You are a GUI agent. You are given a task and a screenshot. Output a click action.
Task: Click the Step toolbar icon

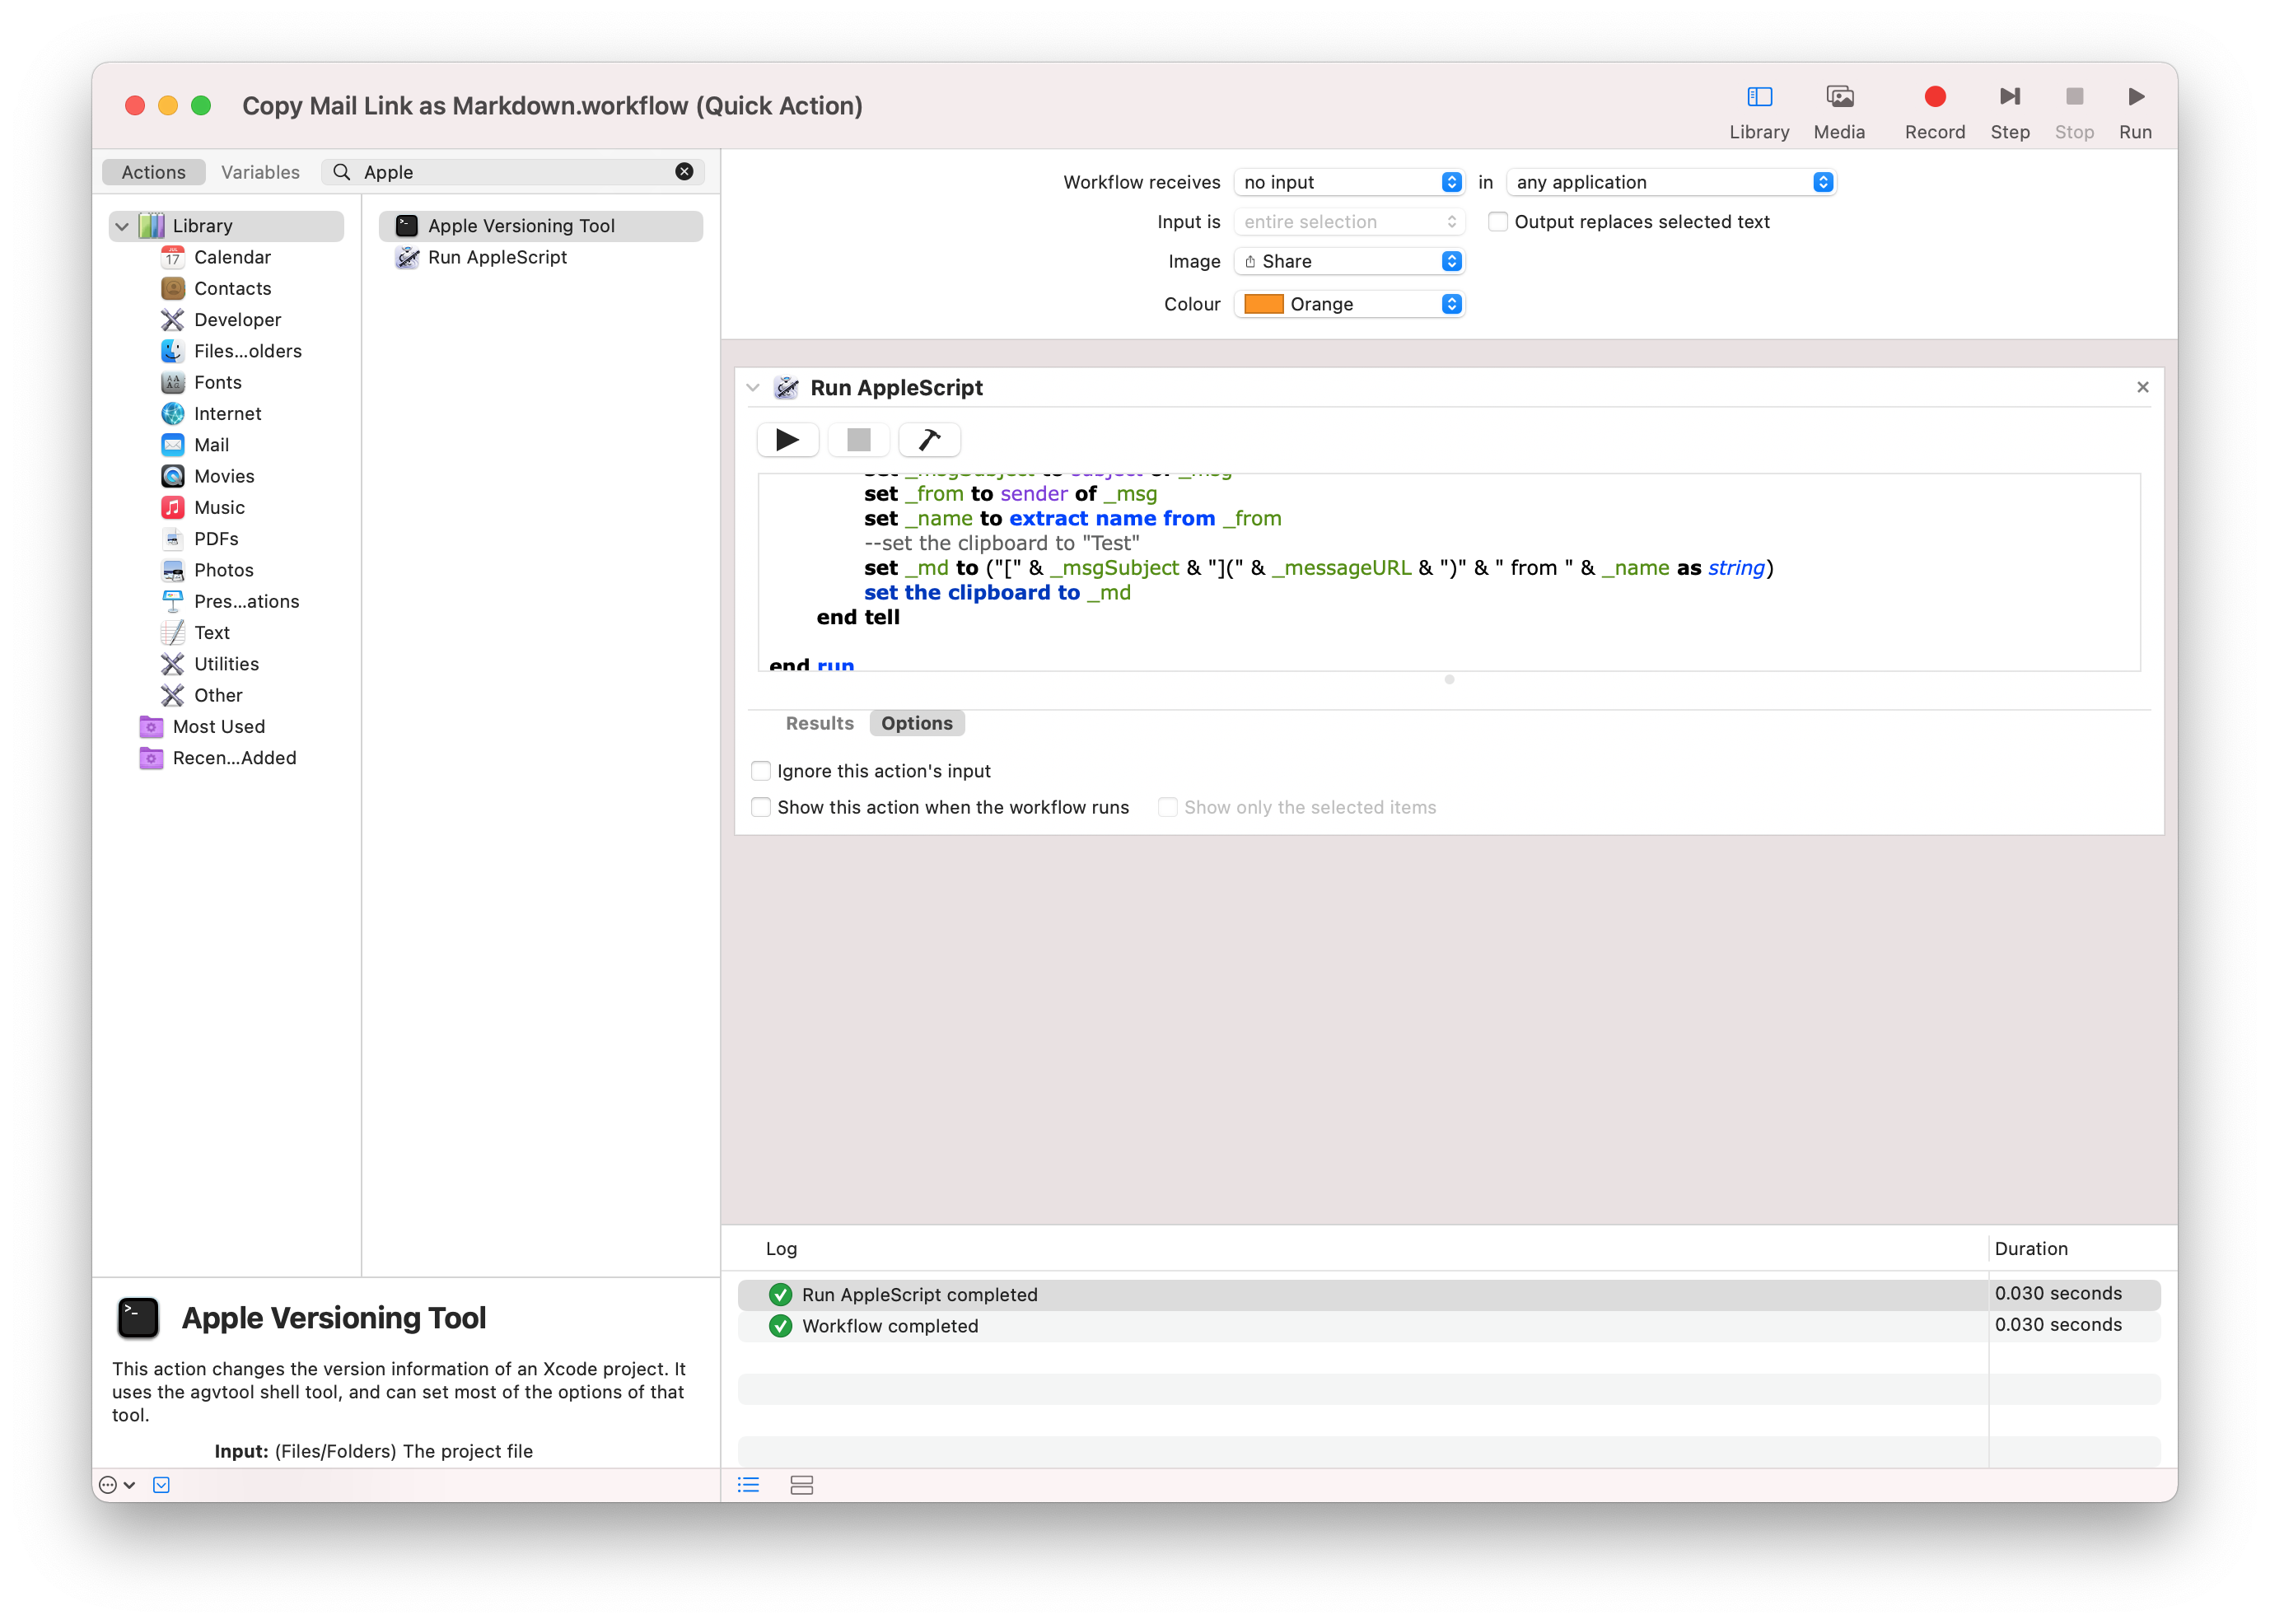(2009, 97)
